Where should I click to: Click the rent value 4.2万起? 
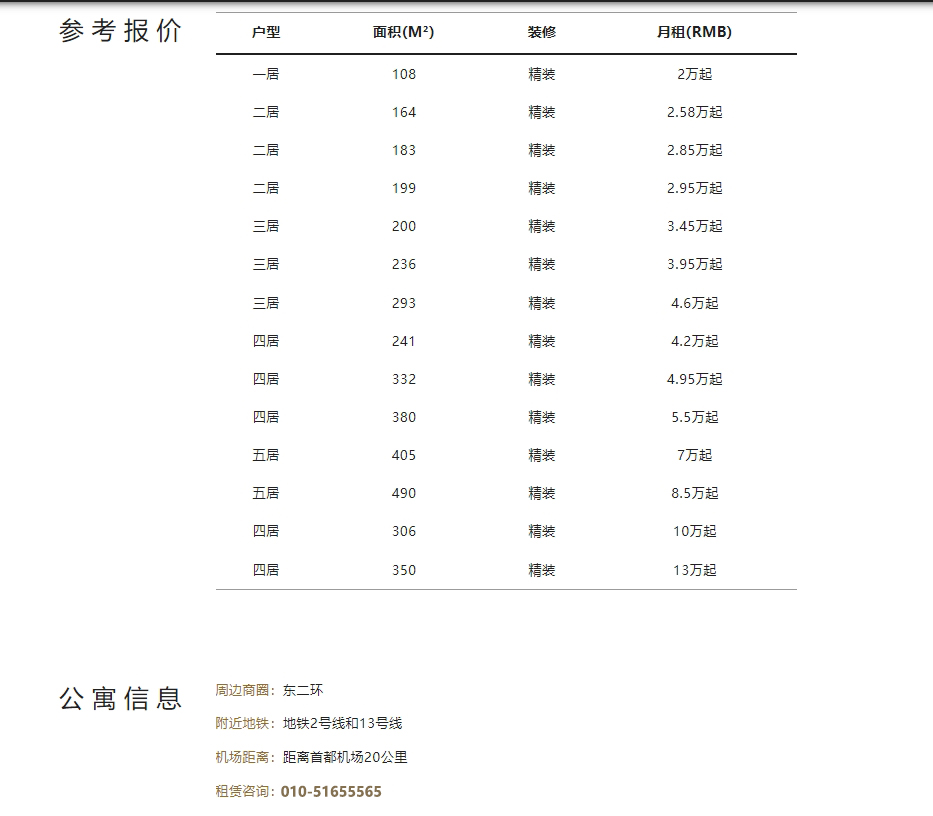click(x=694, y=342)
